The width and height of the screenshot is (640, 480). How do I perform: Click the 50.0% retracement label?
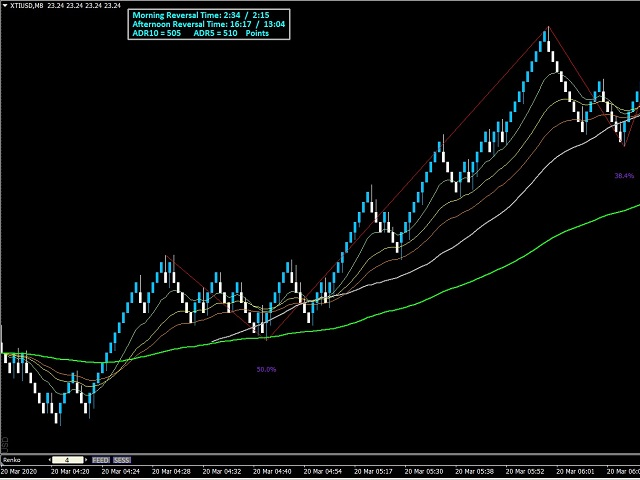pos(266,369)
